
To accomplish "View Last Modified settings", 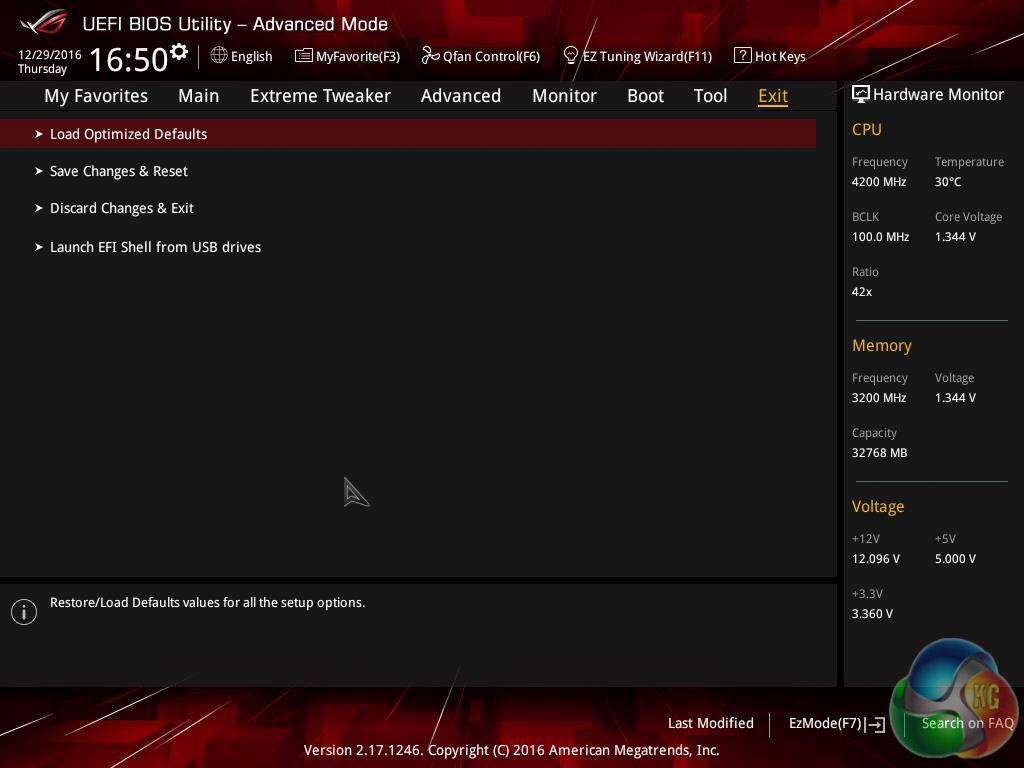I will (711, 723).
